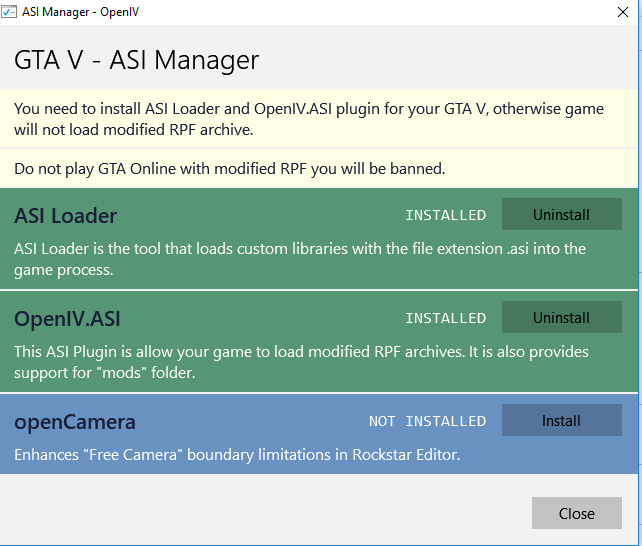The width and height of the screenshot is (642, 546).
Task: Click the notice about installing ASI Loader
Action: pos(308,118)
